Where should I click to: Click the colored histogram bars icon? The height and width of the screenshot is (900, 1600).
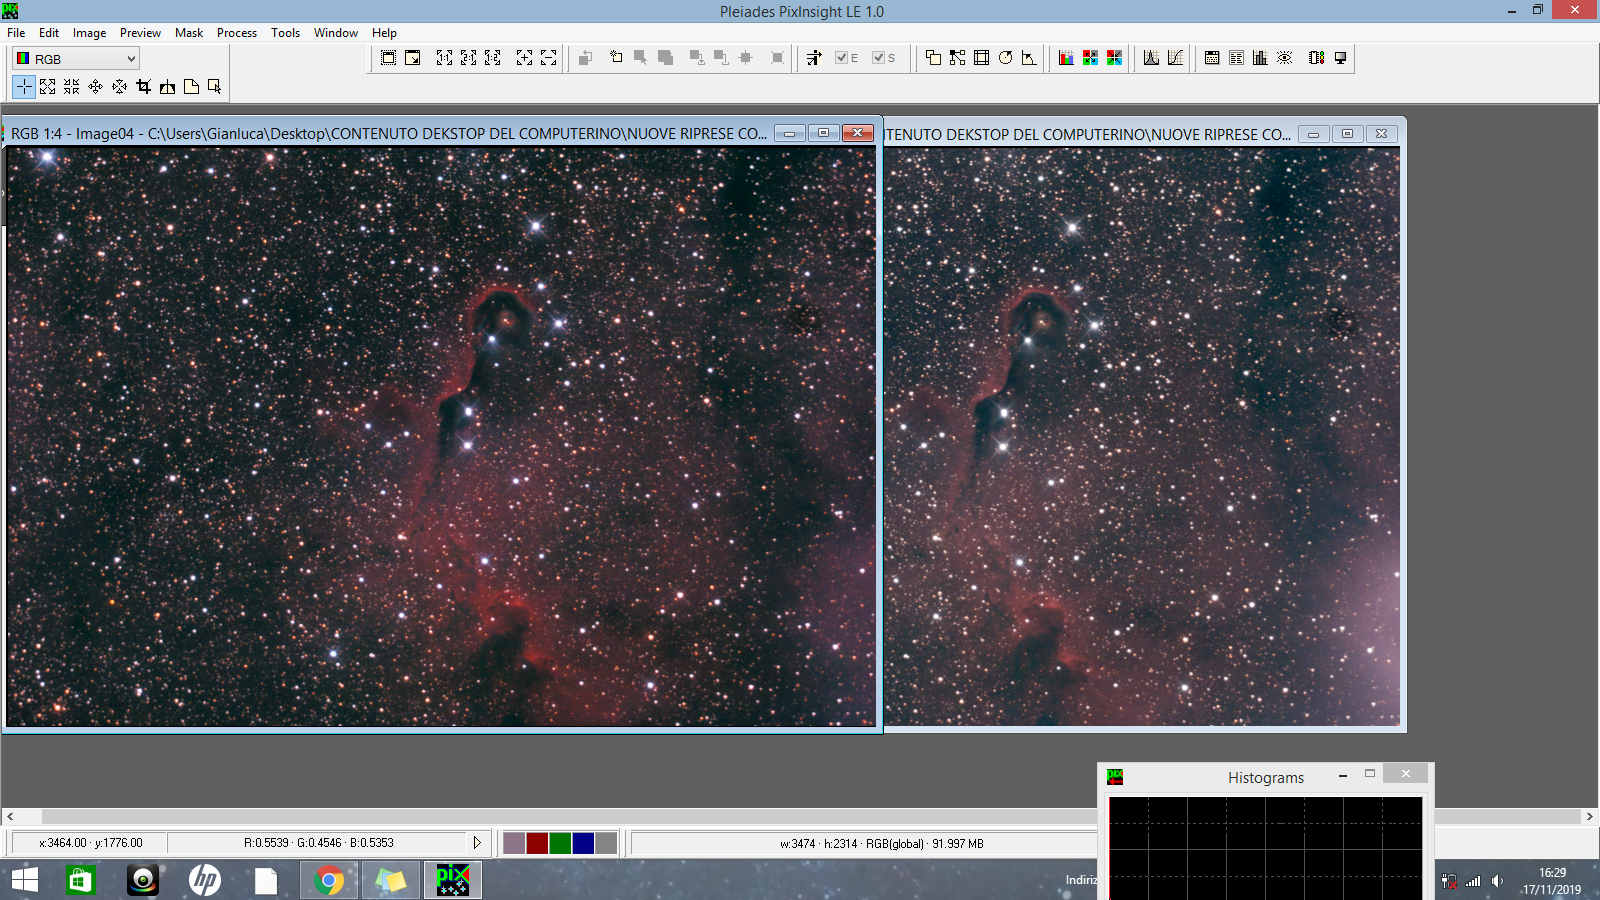(x=1066, y=58)
